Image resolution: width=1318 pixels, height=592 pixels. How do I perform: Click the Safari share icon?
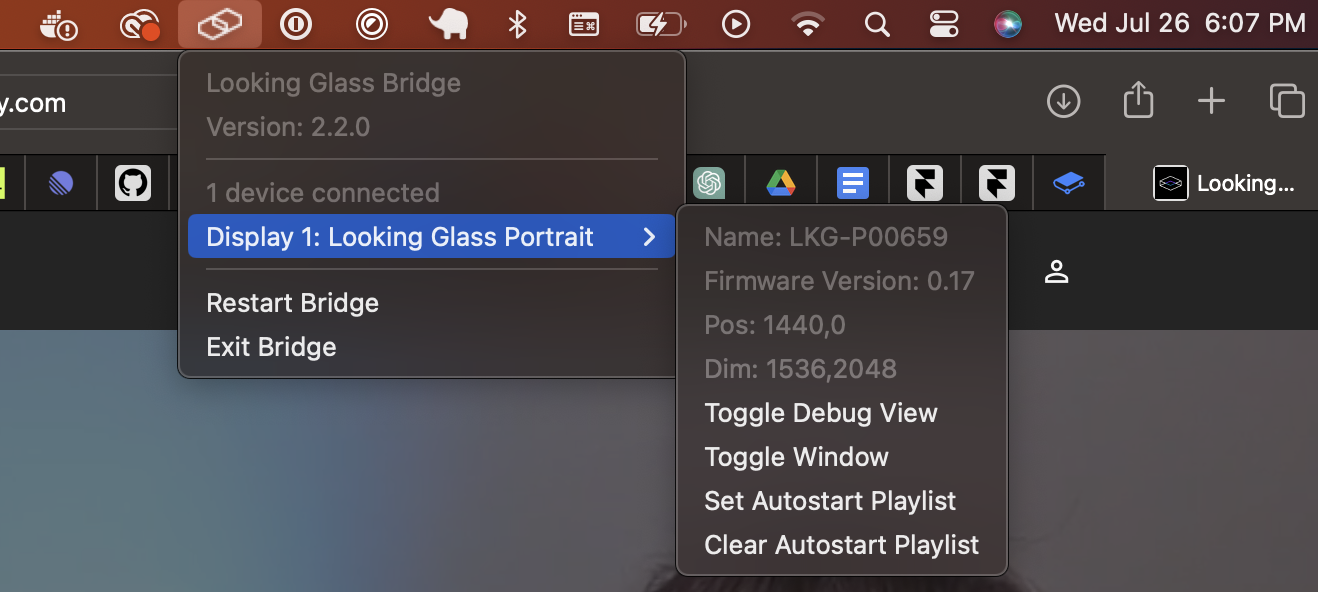1138,100
